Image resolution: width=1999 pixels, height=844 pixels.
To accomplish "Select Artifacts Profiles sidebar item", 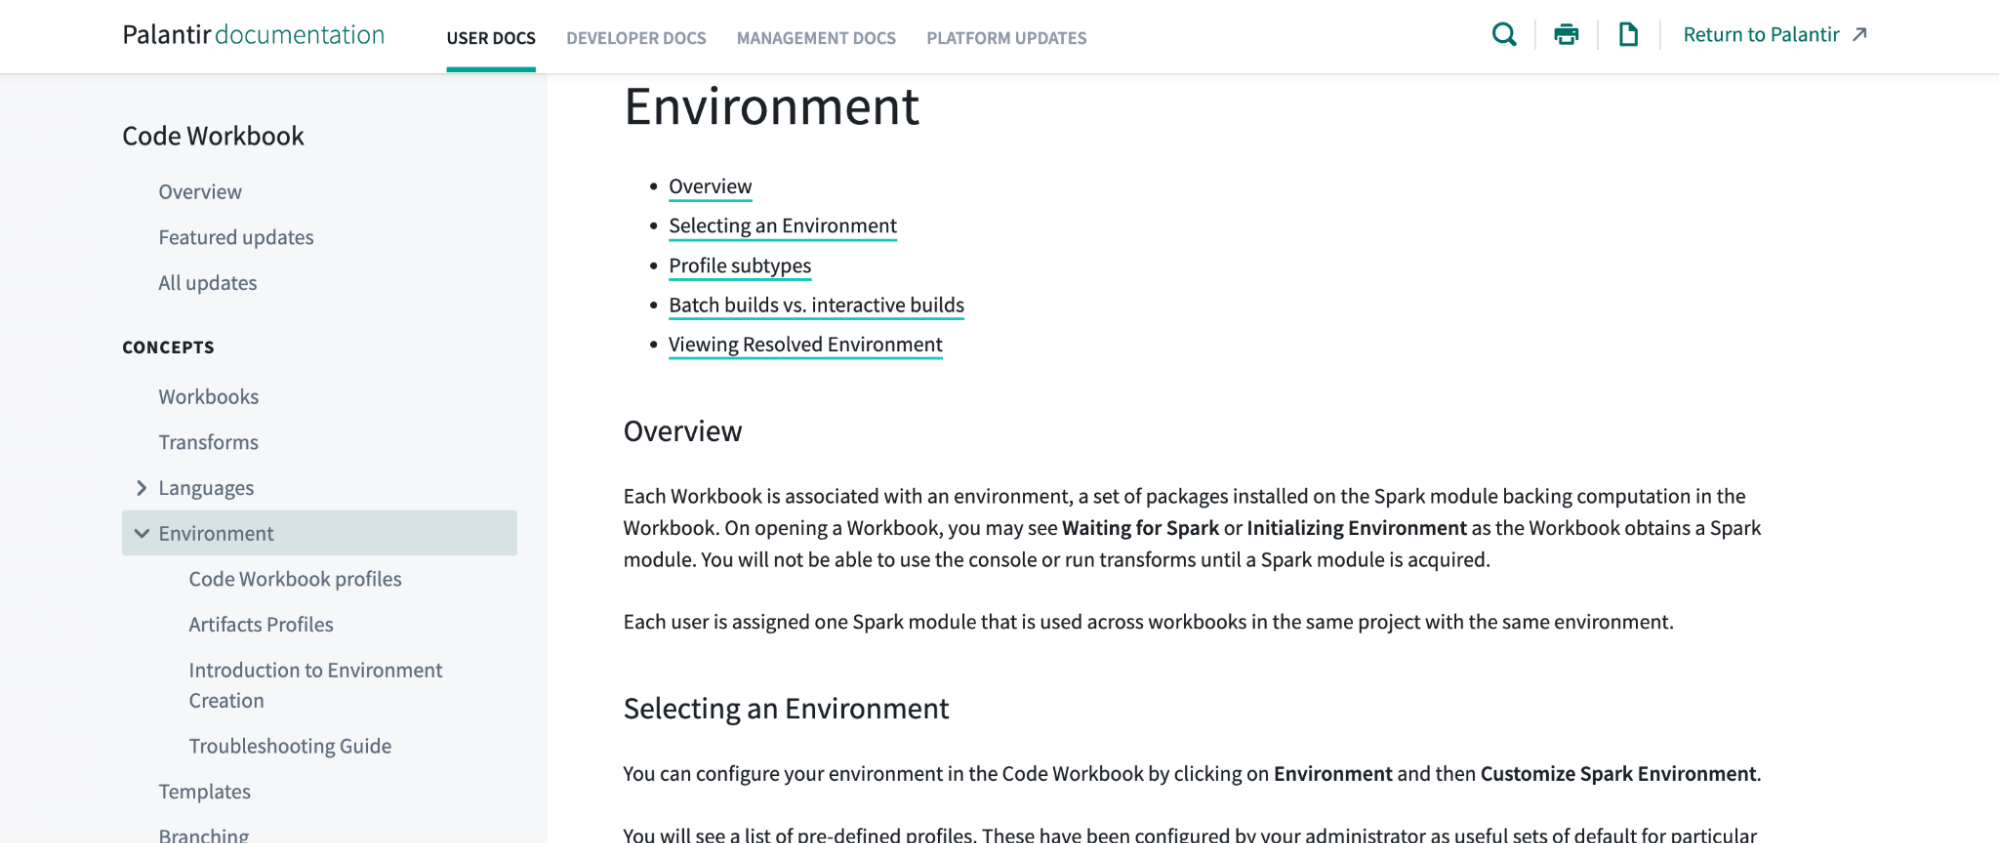I will click(261, 625).
